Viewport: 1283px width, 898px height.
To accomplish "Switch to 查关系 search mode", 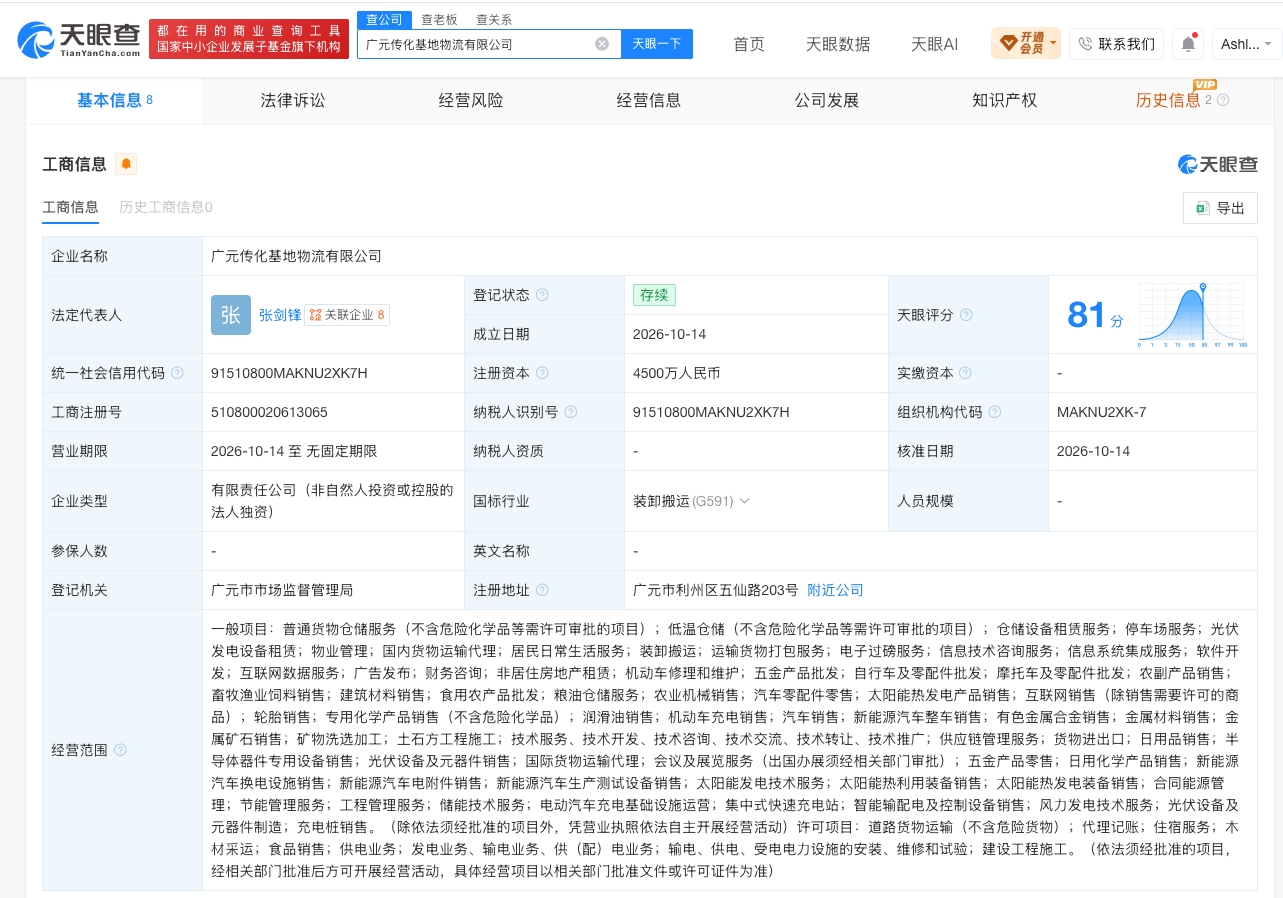I will 494,19.
